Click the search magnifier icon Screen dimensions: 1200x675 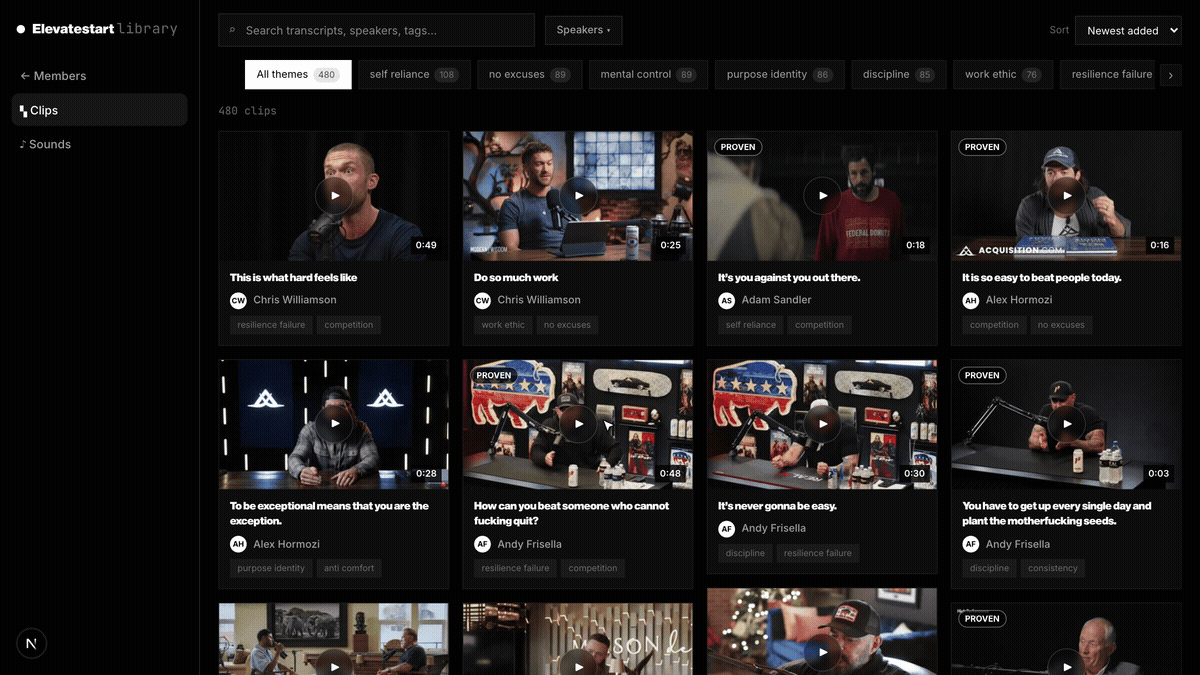[233, 30]
